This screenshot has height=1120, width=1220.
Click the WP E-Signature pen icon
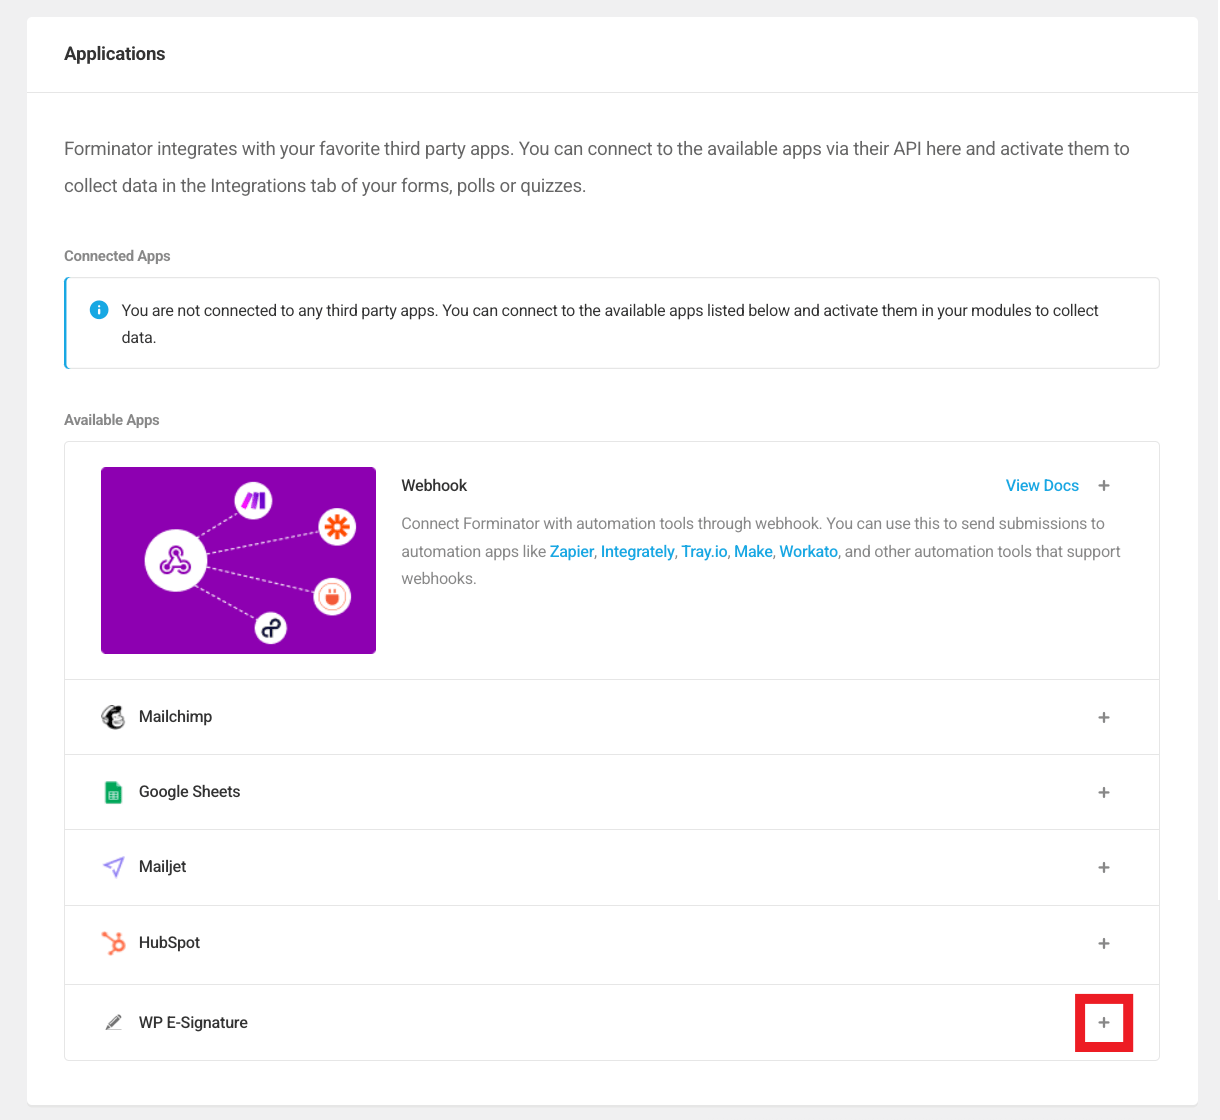(113, 1022)
